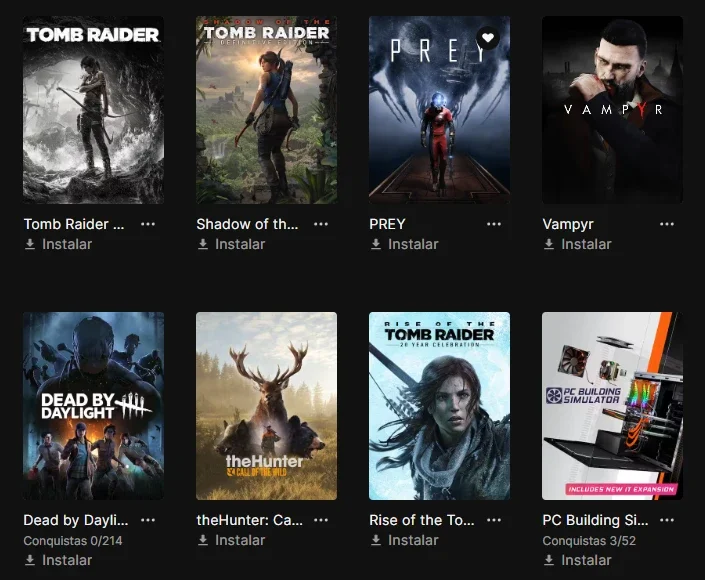Open three-dot menu for PREY

pyautogui.click(x=494, y=224)
